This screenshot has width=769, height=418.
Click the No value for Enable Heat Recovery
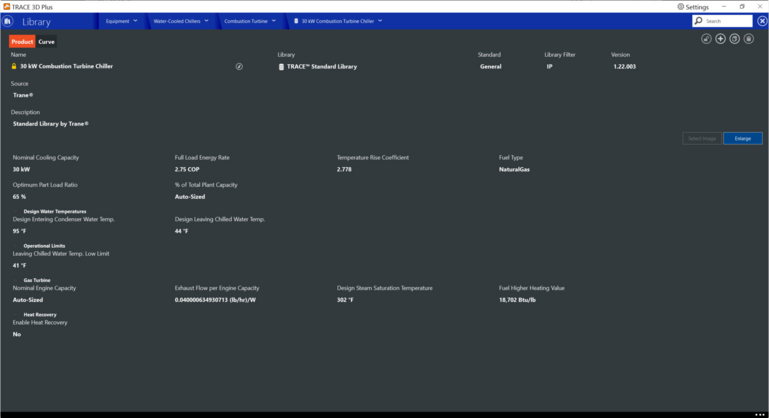pos(17,334)
